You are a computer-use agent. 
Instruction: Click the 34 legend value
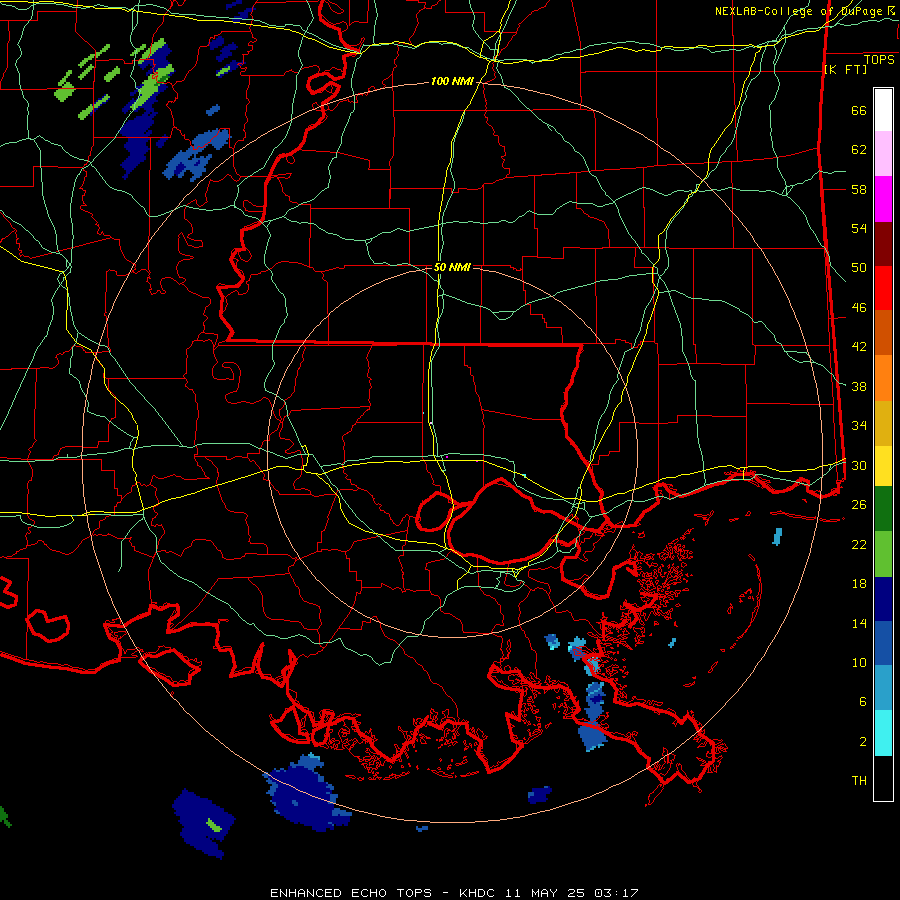pos(859,425)
